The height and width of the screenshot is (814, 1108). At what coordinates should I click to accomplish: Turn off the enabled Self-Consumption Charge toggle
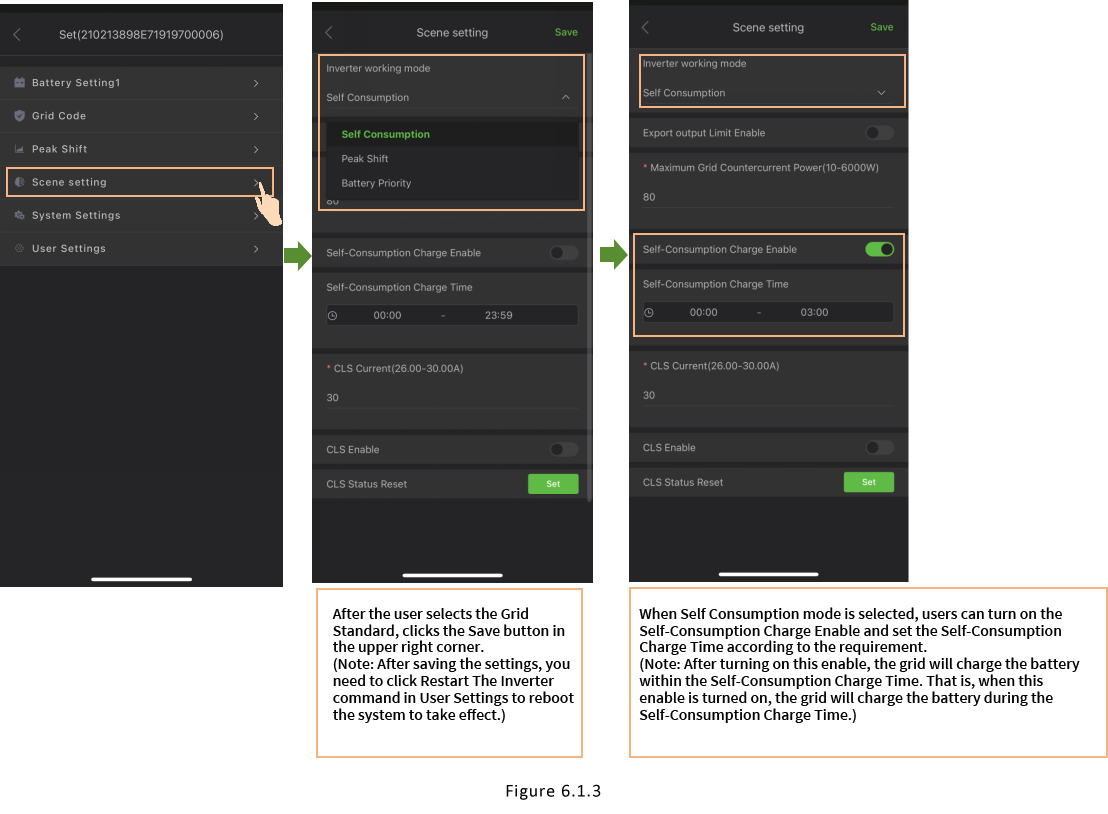879,249
